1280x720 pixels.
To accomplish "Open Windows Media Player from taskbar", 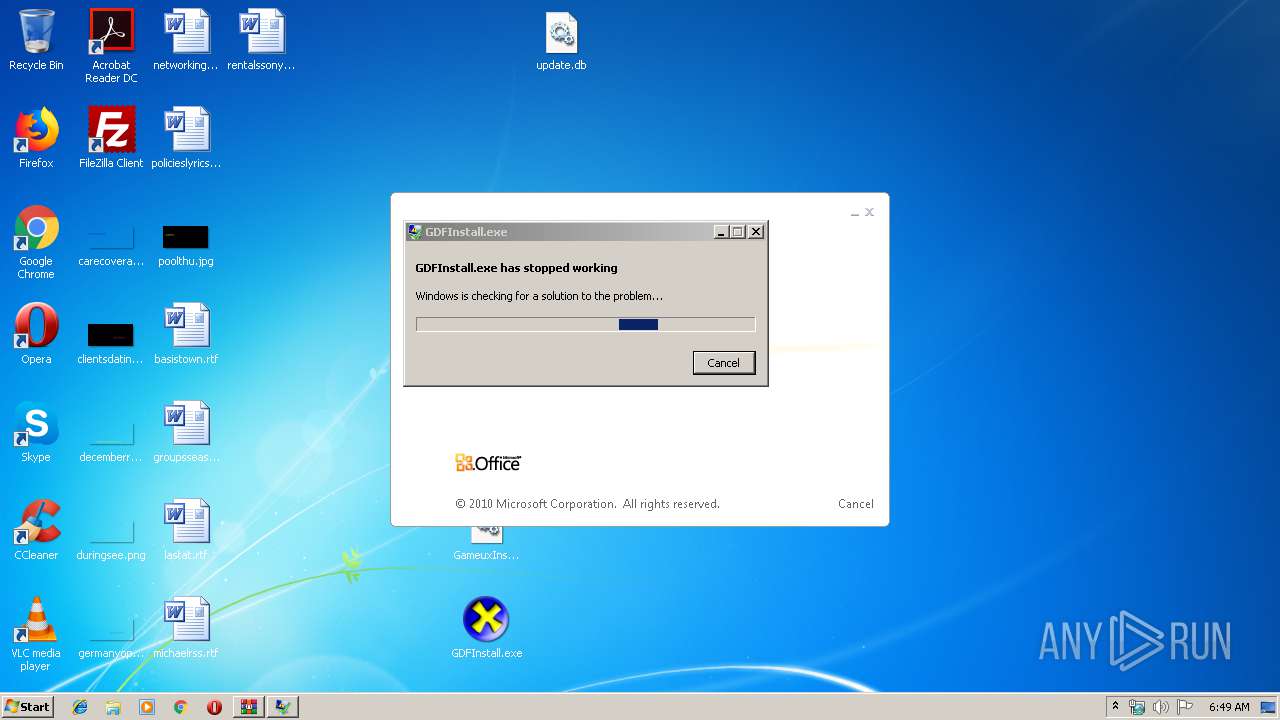I will (147, 707).
